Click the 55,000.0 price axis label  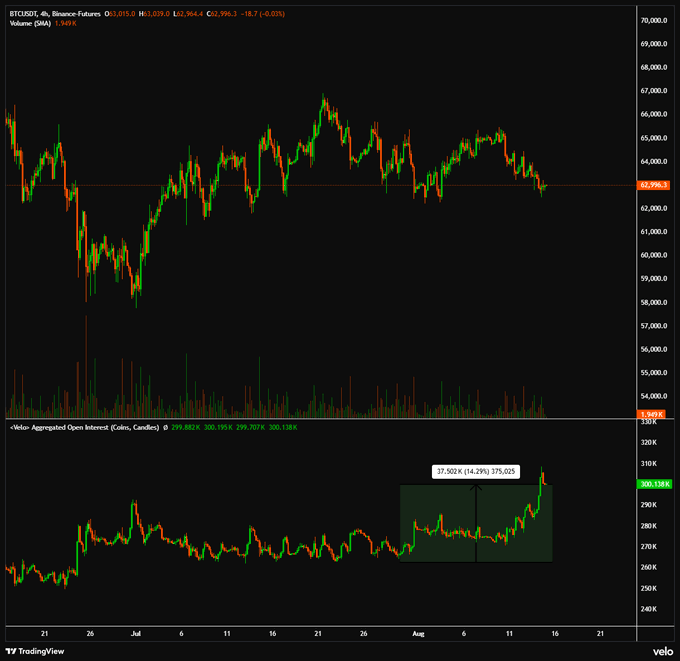coord(654,373)
